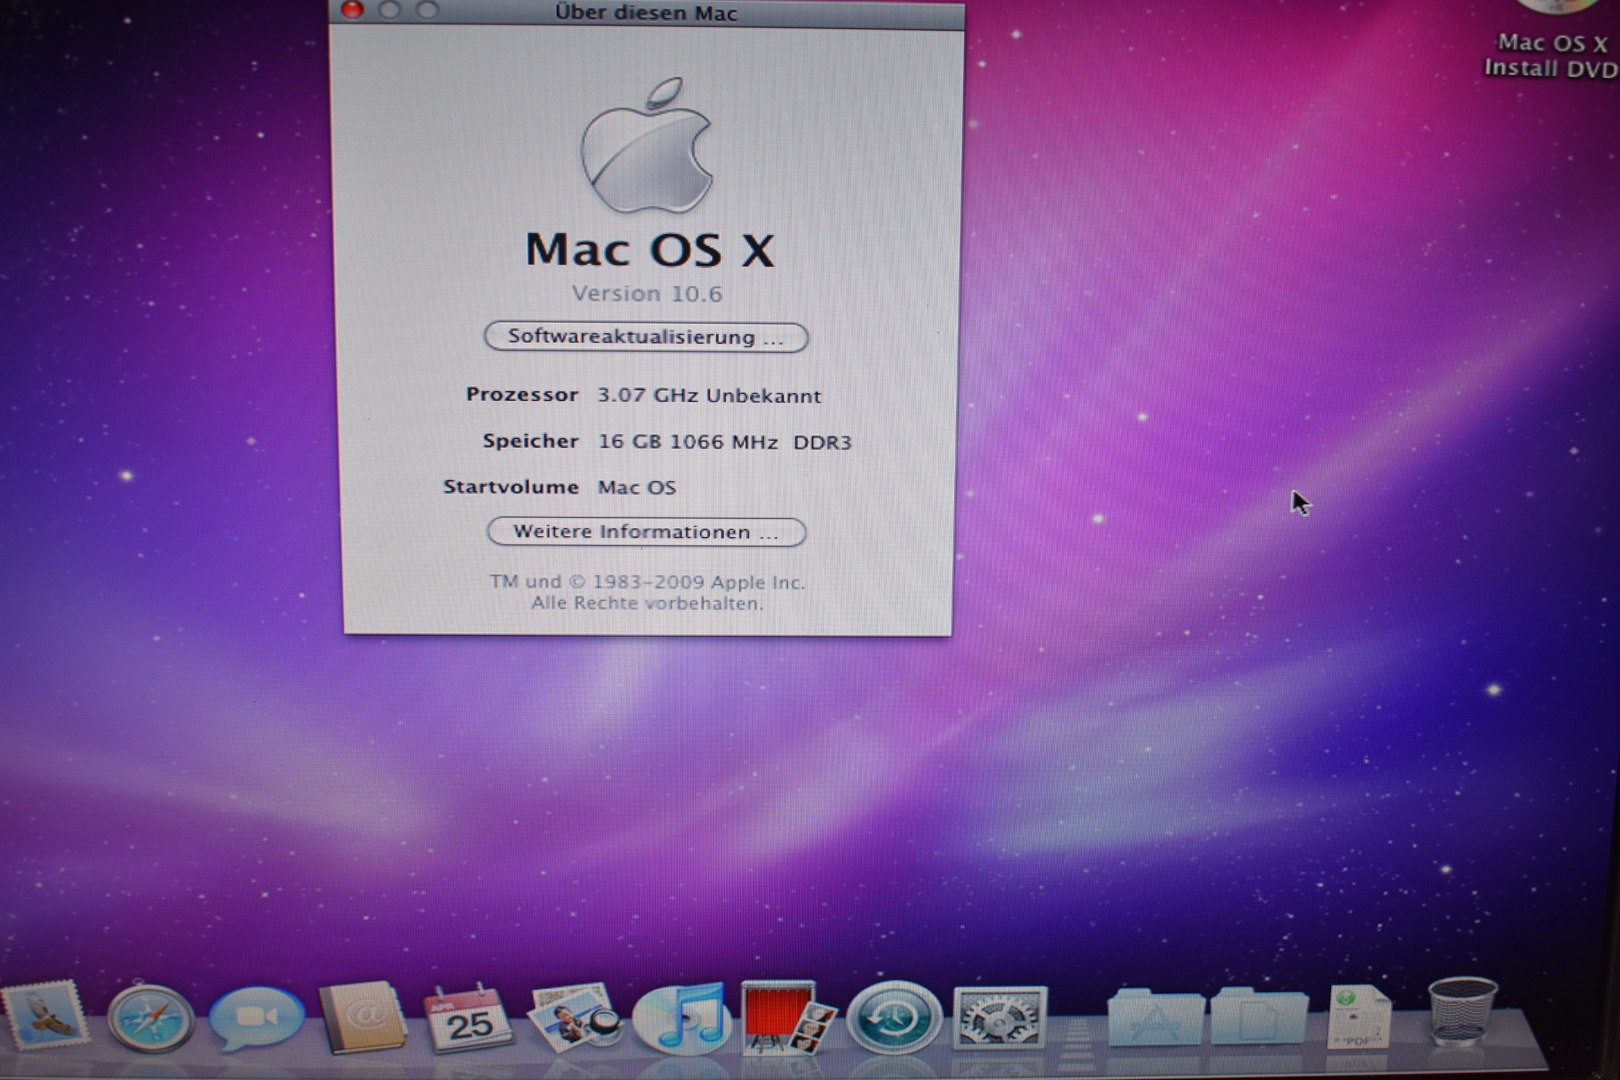Open the Trash in the Dock
The width and height of the screenshot is (1620, 1080).
coord(1462,1014)
